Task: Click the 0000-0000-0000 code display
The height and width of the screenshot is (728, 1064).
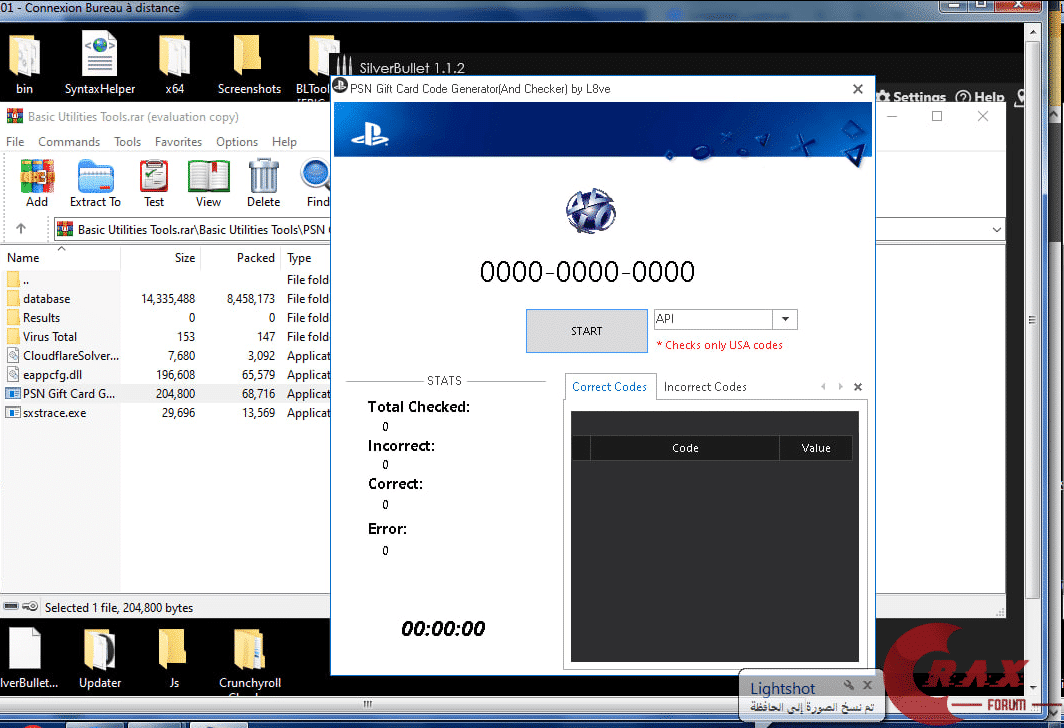Action: tap(587, 272)
